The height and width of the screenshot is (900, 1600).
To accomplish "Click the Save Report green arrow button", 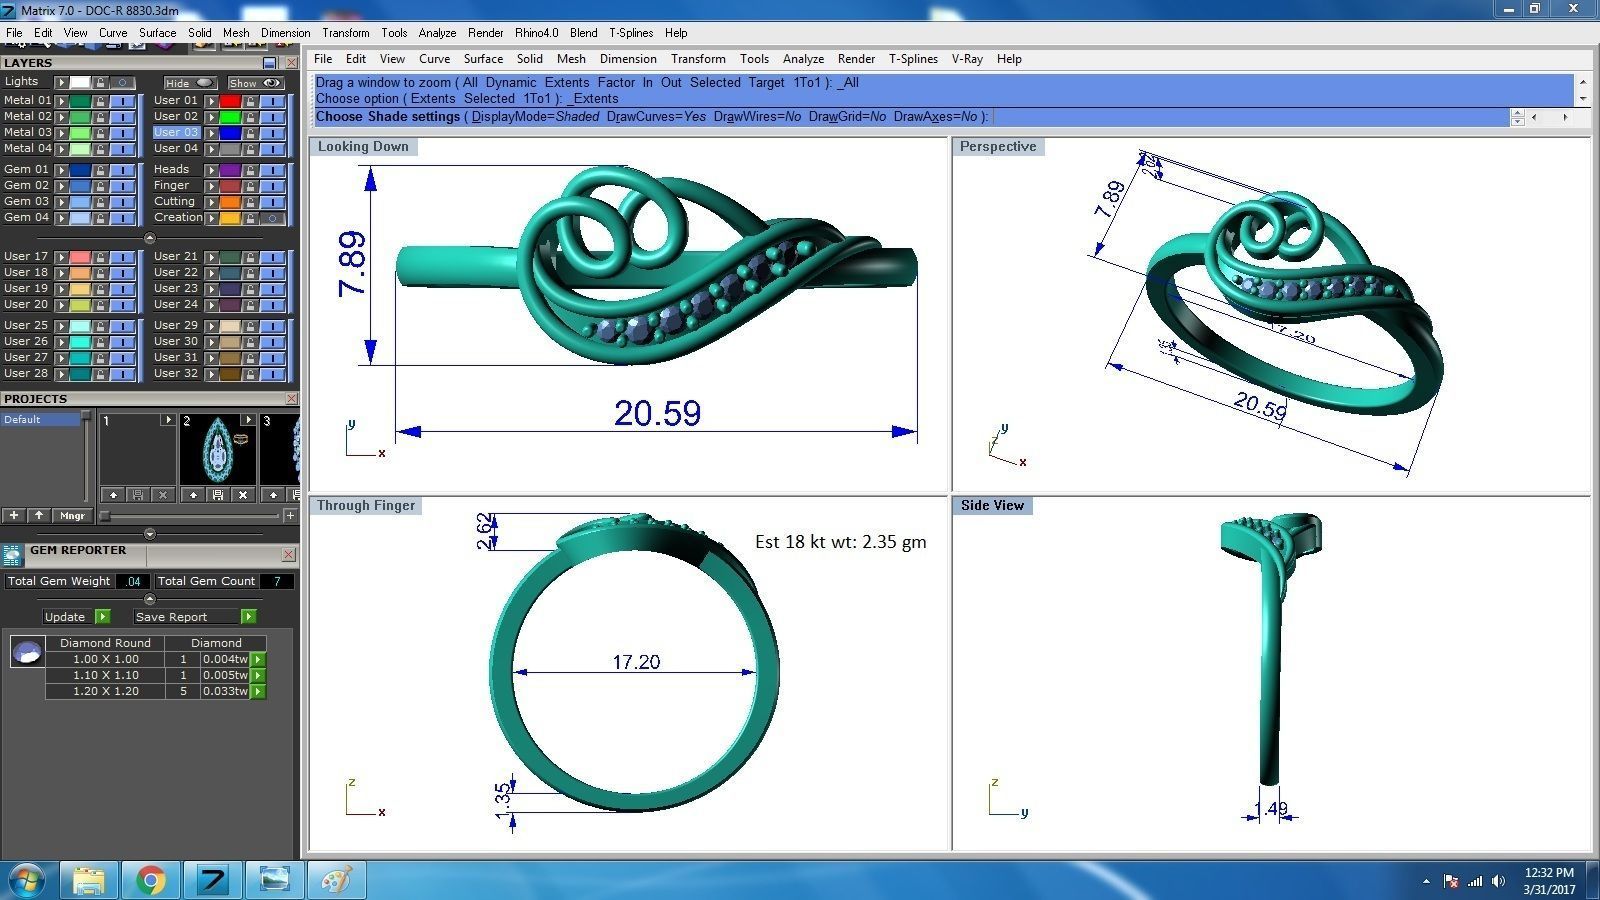I will [248, 617].
